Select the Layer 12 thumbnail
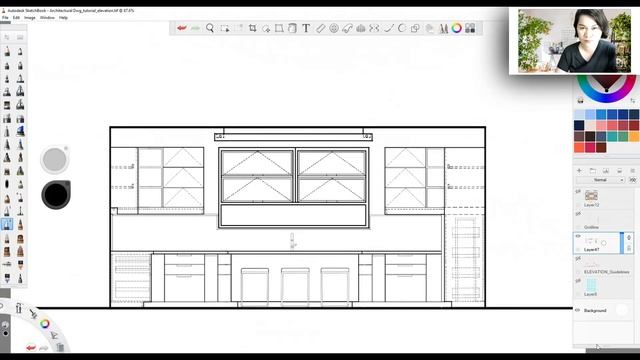This screenshot has width=640, height=360. coord(591,195)
